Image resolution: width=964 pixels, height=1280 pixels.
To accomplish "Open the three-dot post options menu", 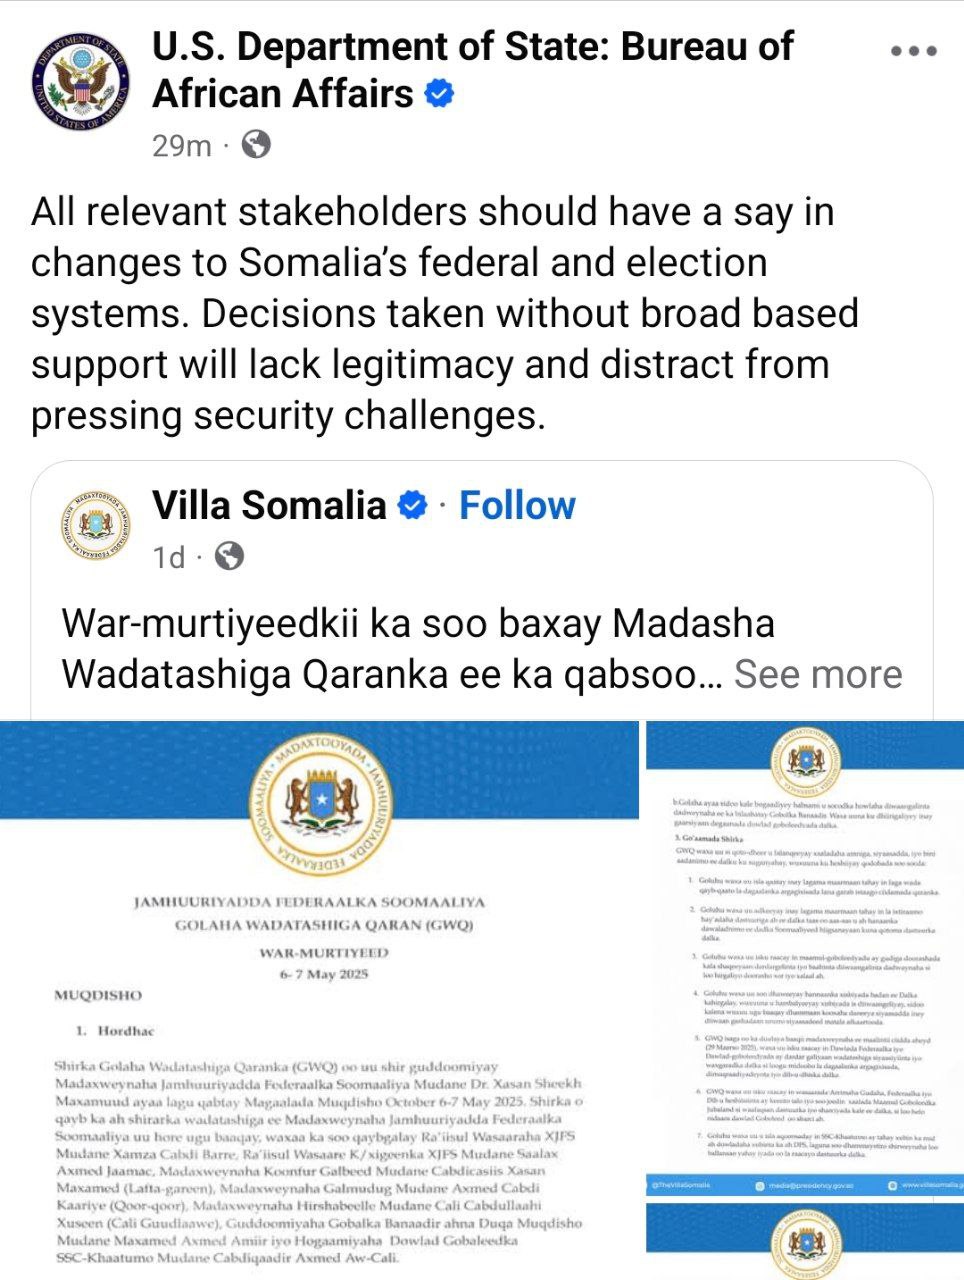I will pyautogui.click(x=913, y=51).
